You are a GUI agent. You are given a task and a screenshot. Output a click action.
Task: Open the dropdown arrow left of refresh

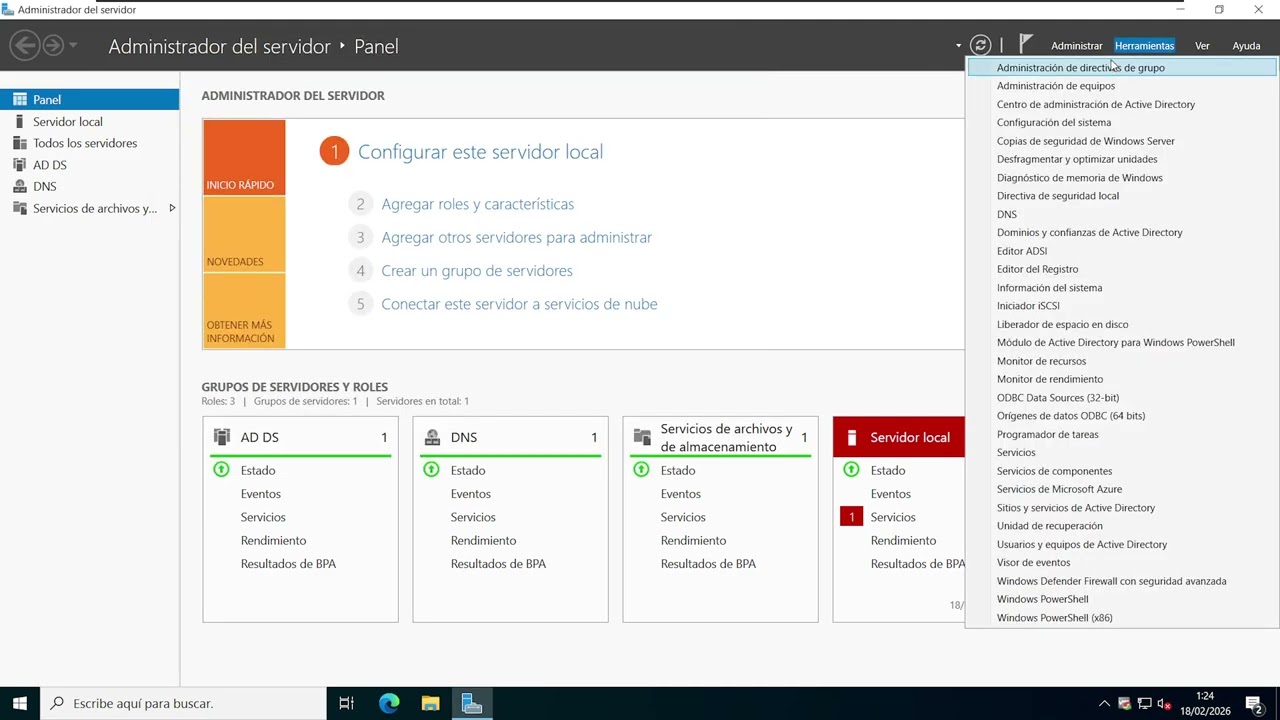click(958, 45)
